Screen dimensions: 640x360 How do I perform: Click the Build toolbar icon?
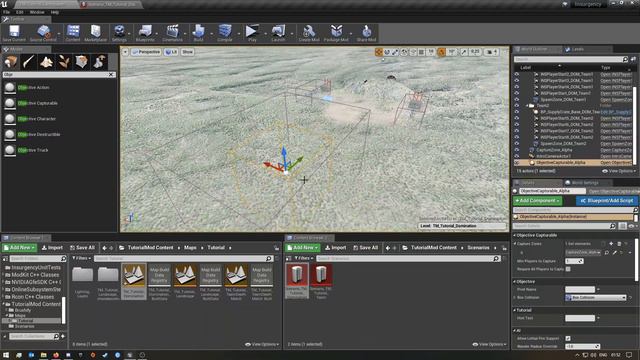pos(198,33)
